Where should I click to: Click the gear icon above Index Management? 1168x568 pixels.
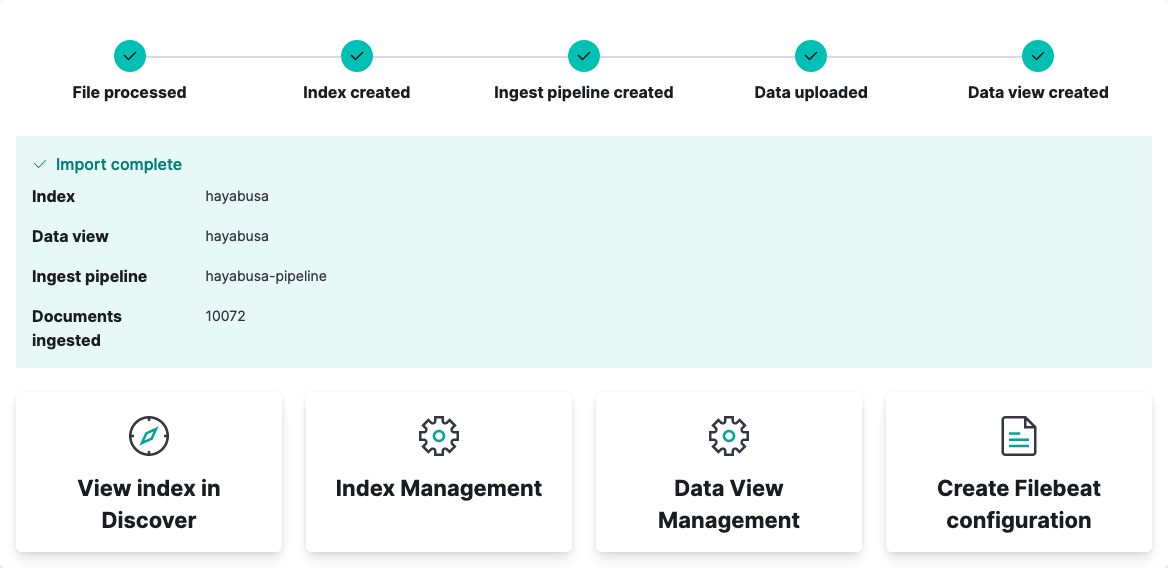439,436
